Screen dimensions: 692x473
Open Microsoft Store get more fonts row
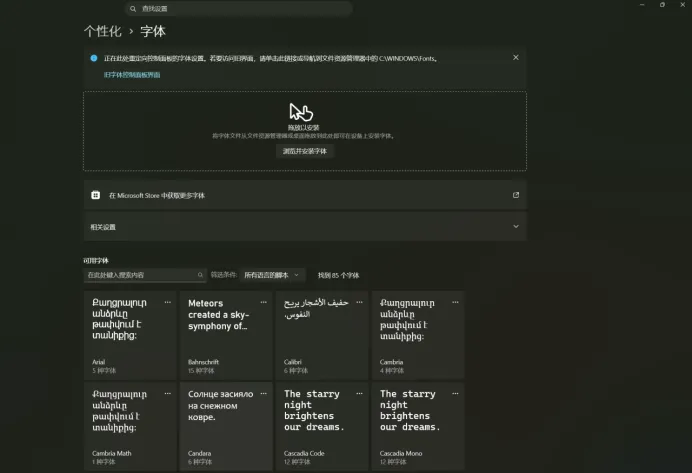pyautogui.click(x=305, y=195)
